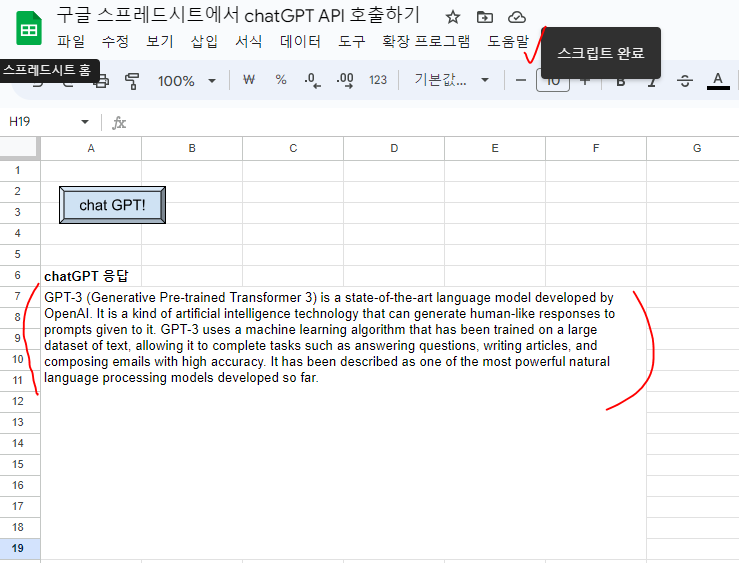Open the 확장 프로그램 menu
The image size is (739, 563).
click(x=426, y=41)
